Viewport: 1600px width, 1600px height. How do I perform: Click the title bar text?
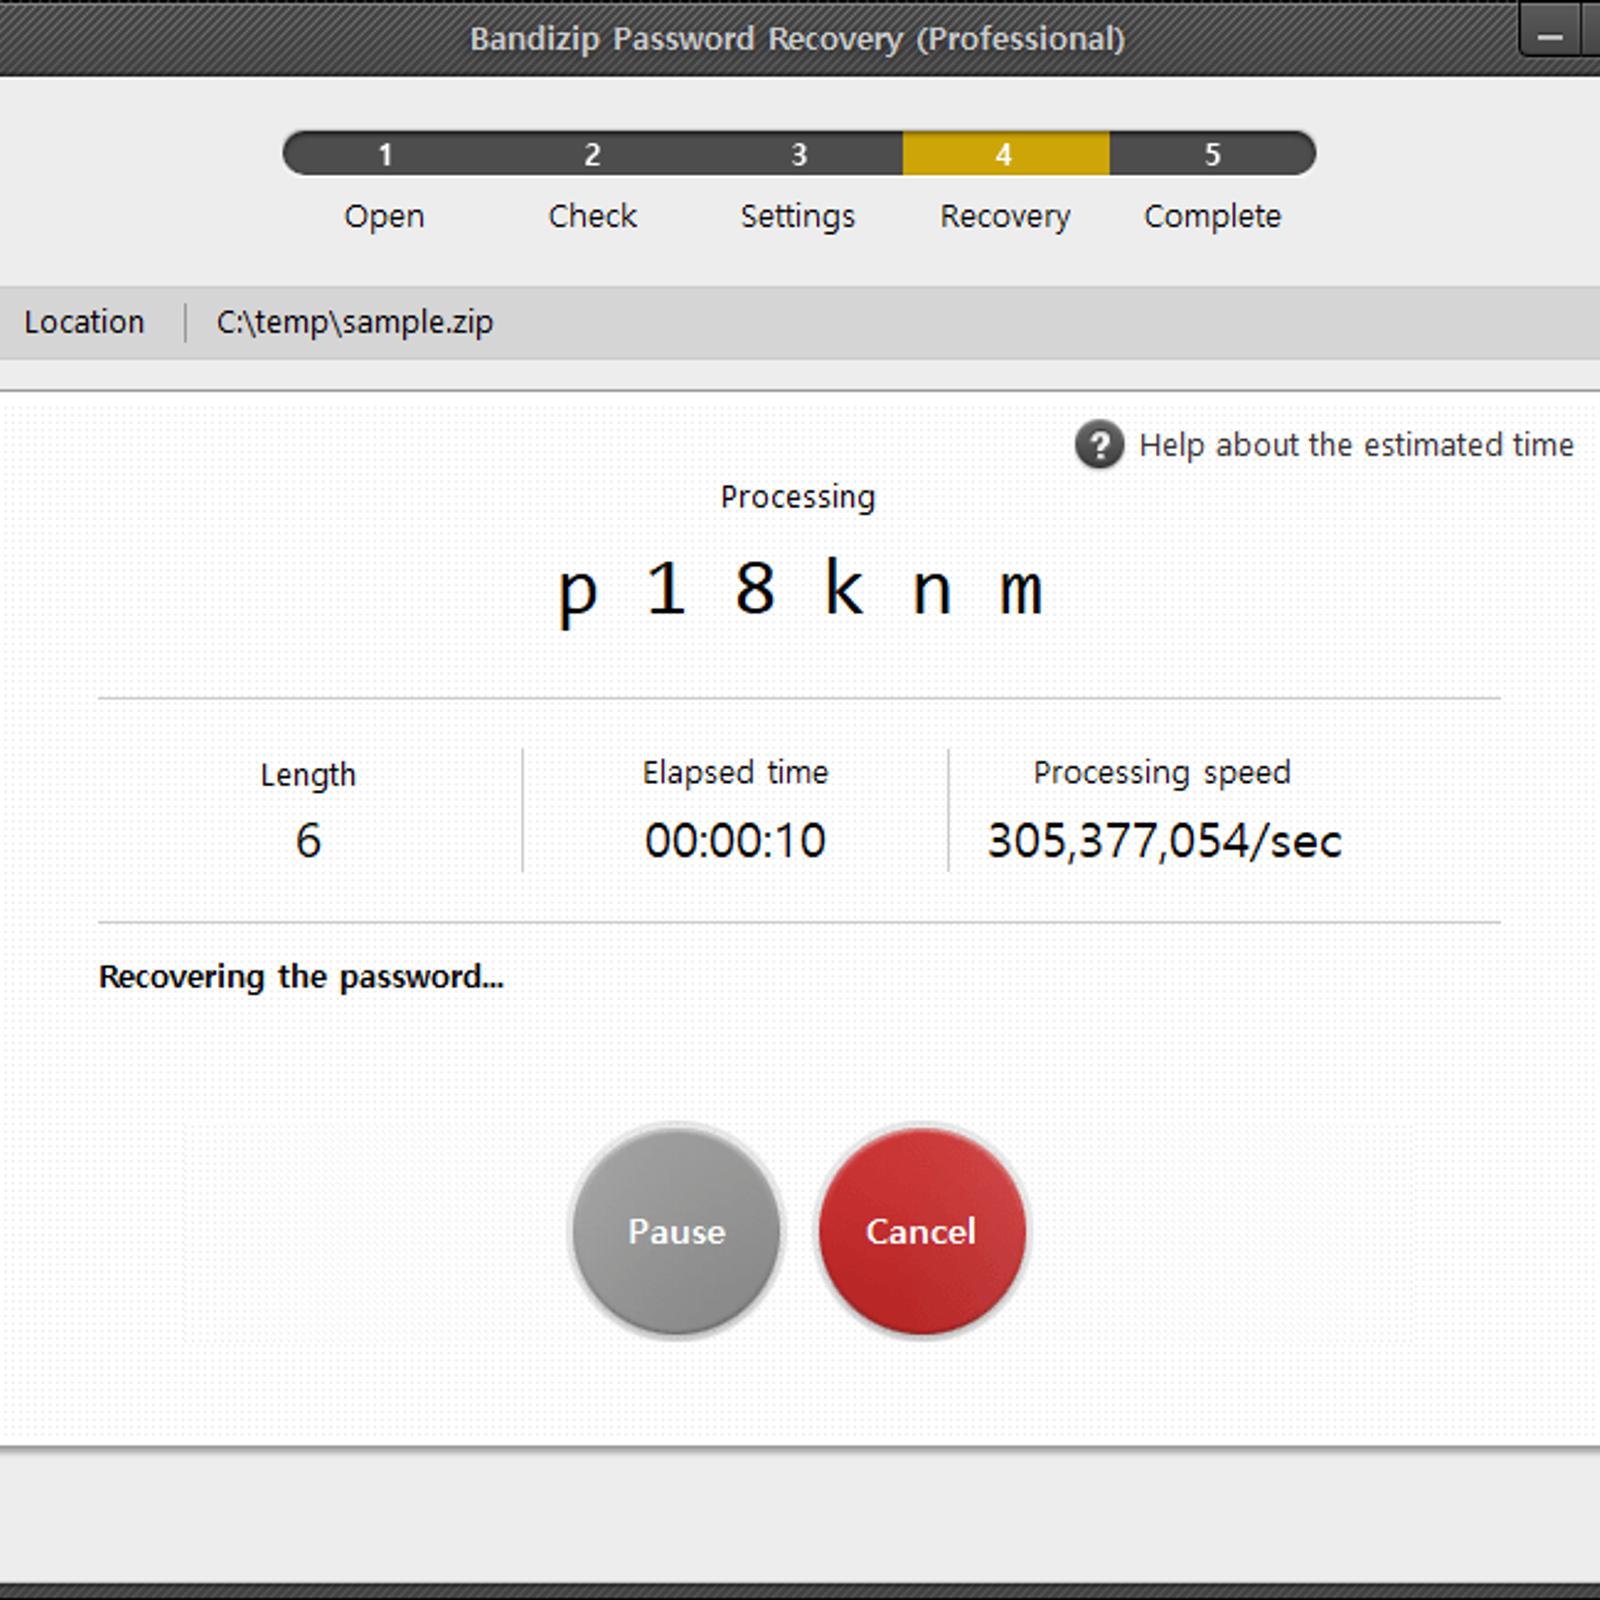[797, 39]
